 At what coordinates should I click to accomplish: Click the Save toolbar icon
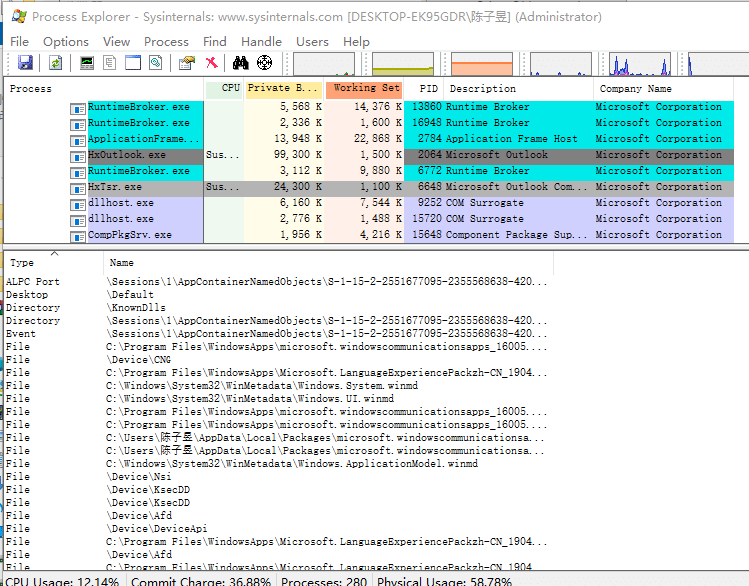click(x=25, y=63)
